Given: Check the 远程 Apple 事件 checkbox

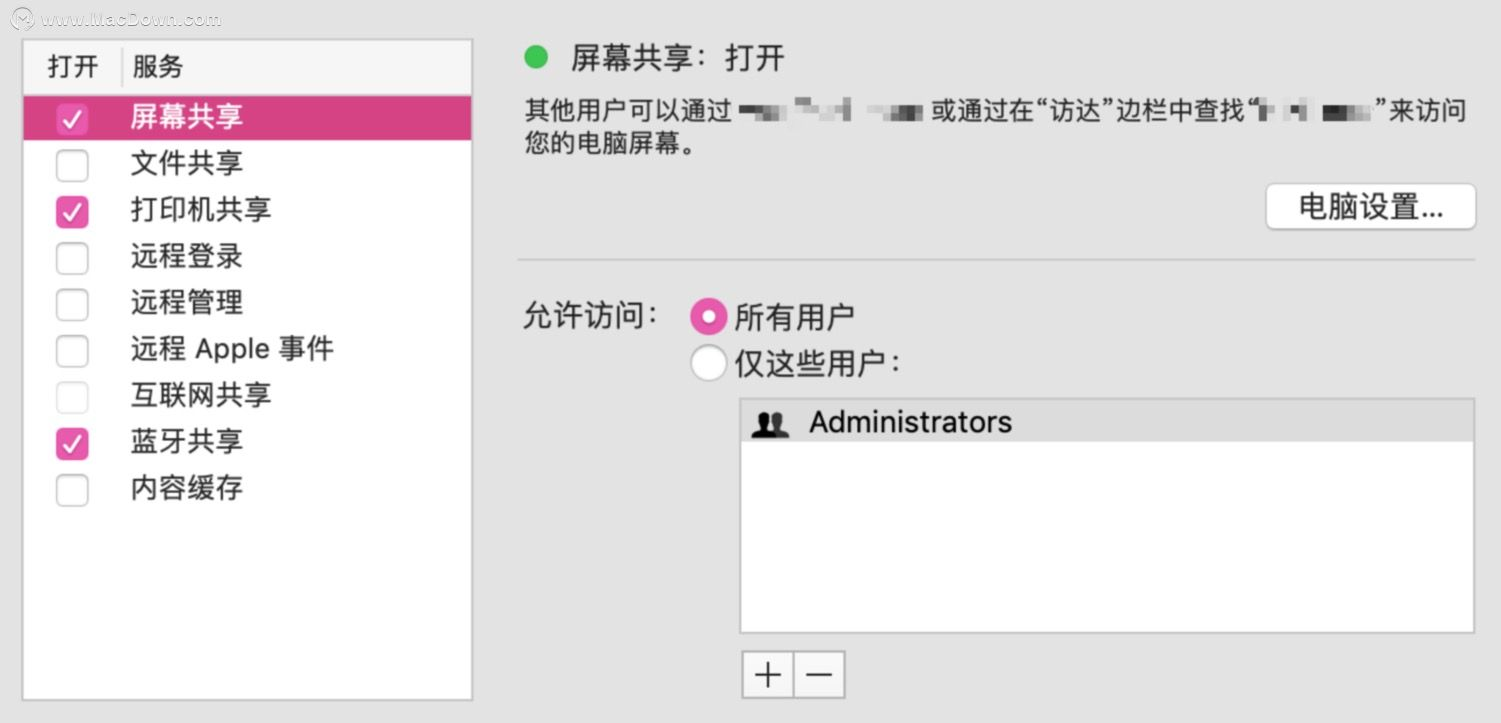Looking at the screenshot, I should 72,351.
